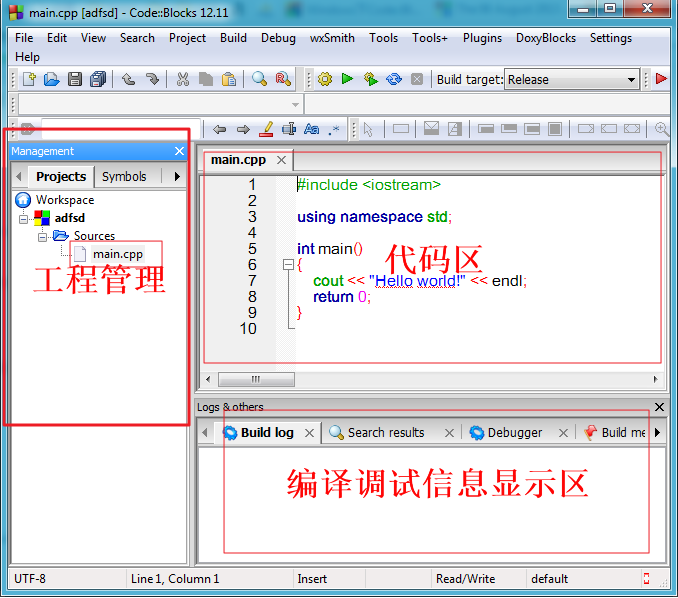Toggle match case Aa icon

click(x=311, y=129)
